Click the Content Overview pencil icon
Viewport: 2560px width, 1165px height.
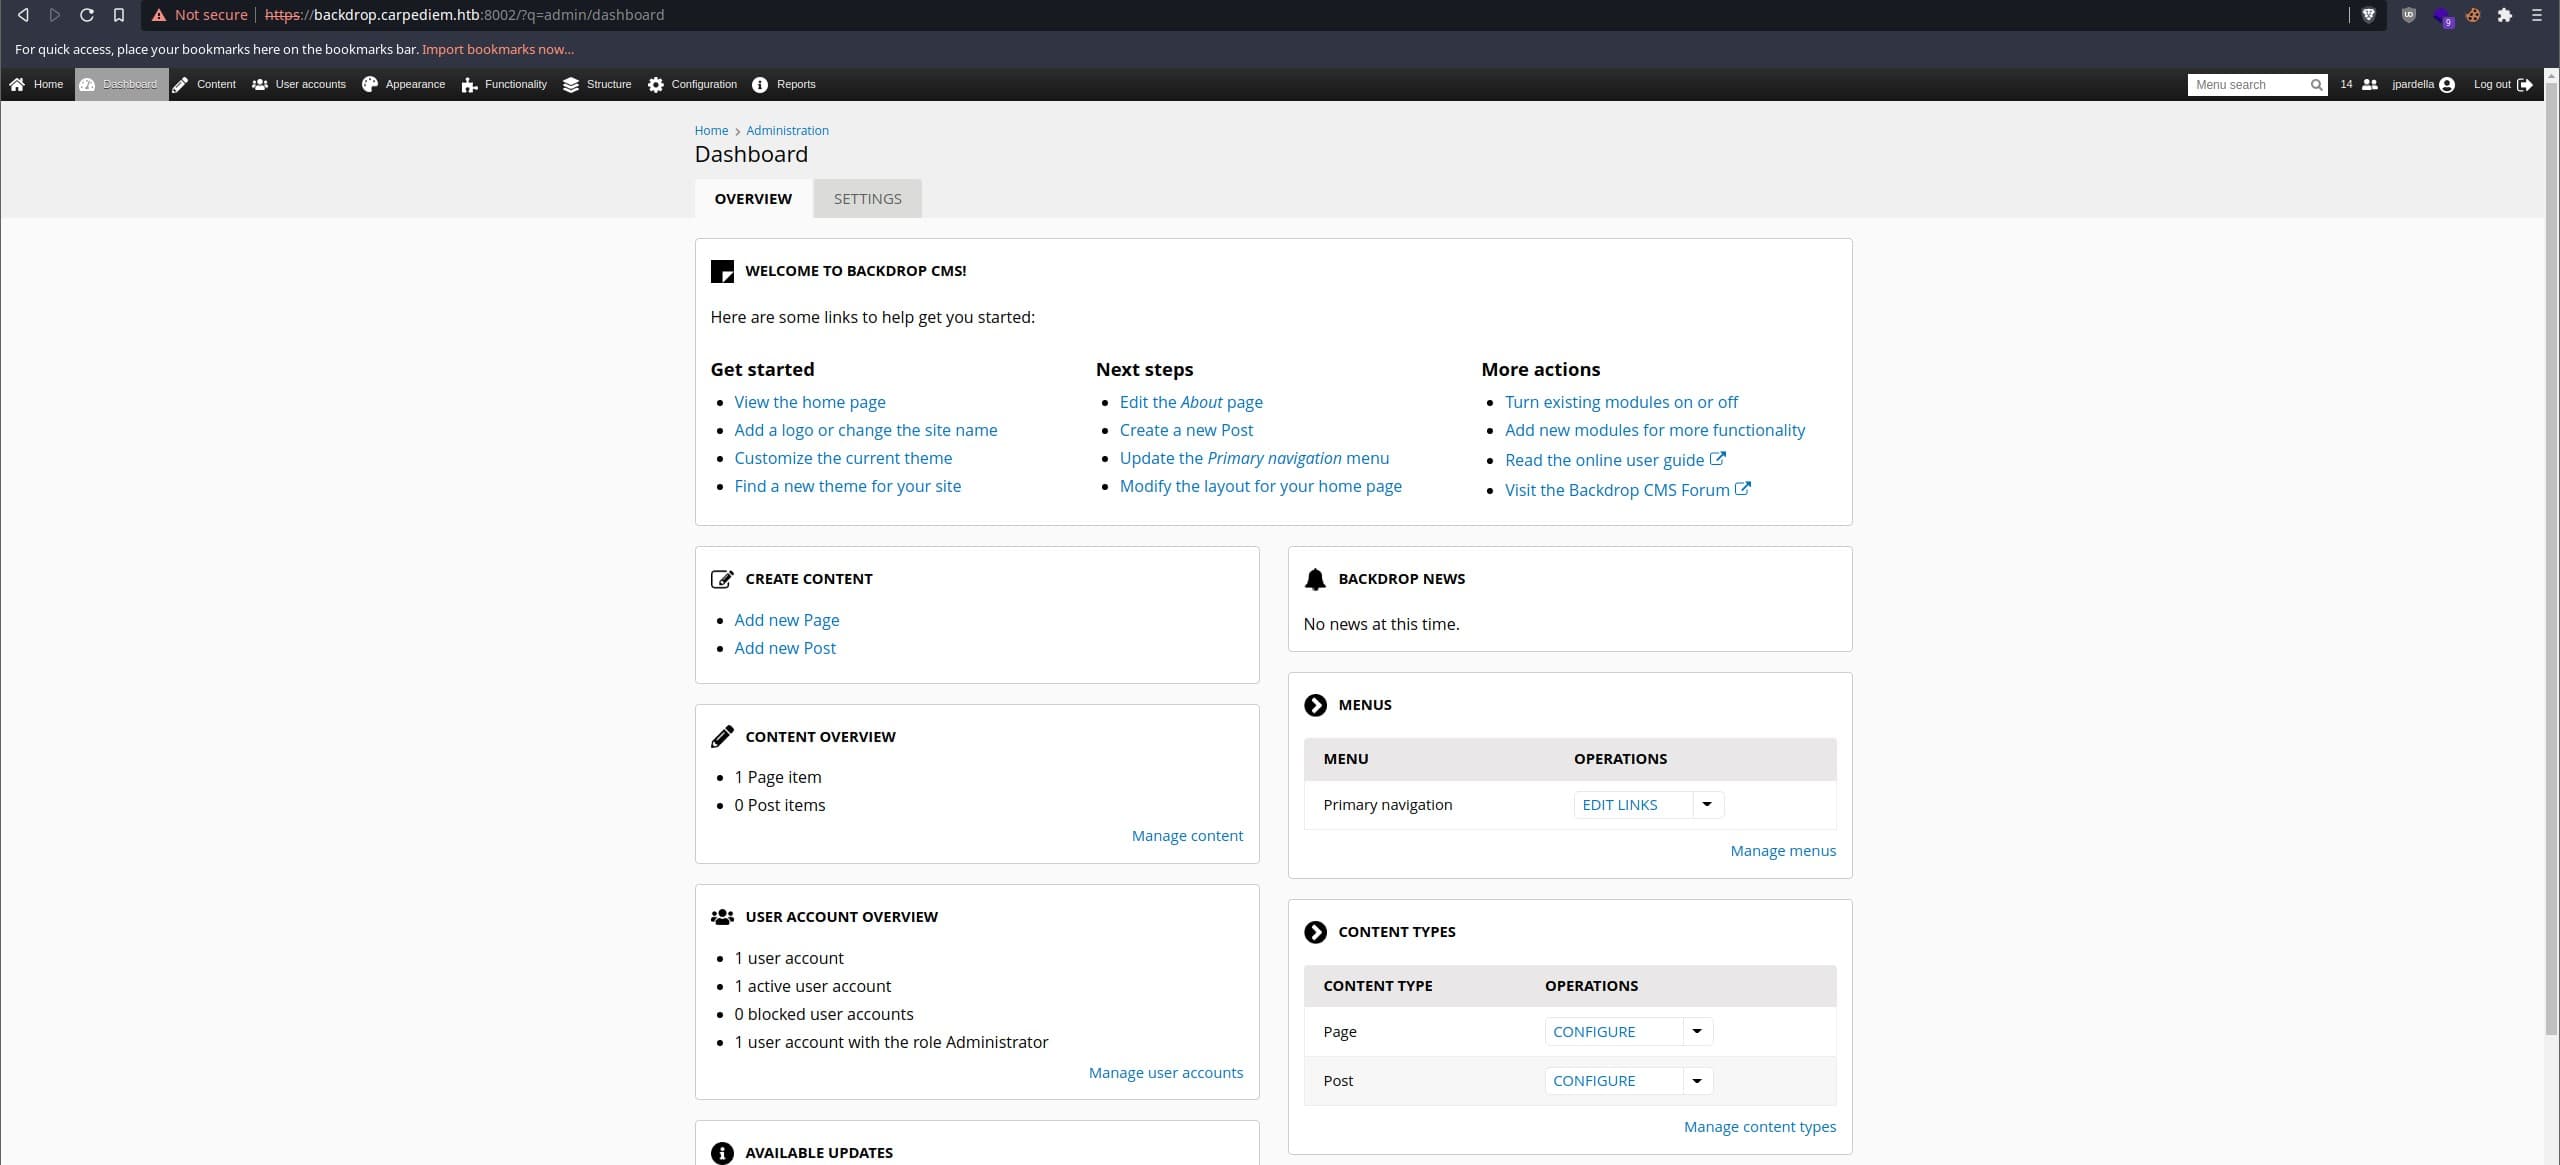pyautogui.click(x=722, y=737)
